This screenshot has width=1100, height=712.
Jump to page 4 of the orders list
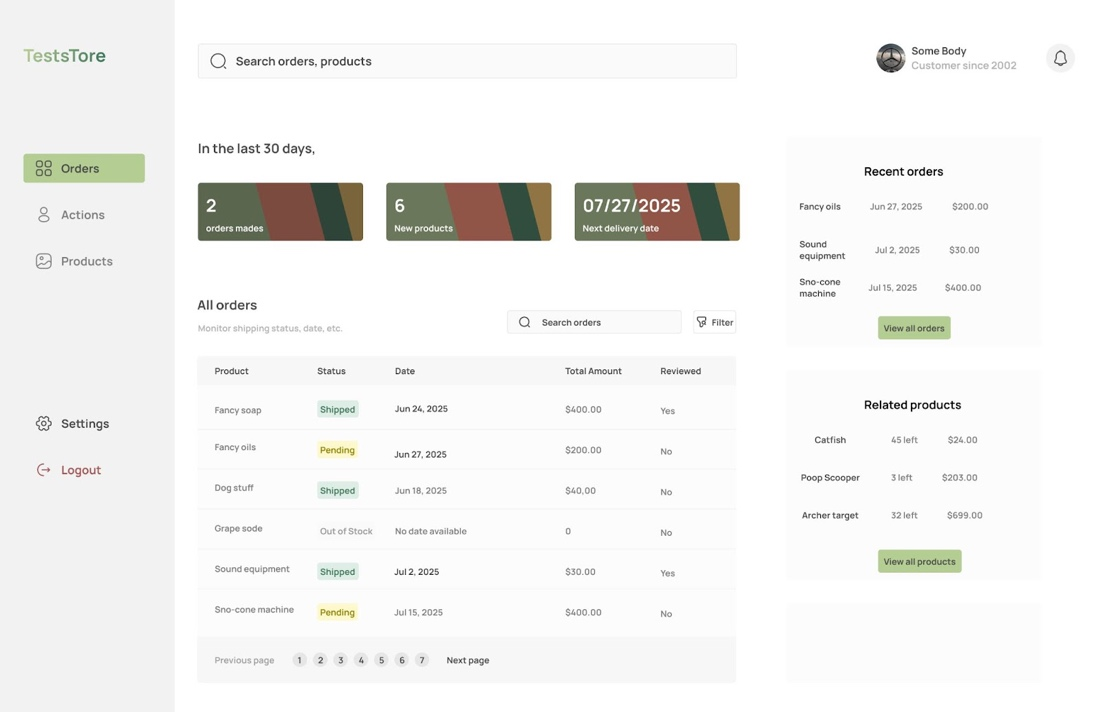click(x=361, y=660)
